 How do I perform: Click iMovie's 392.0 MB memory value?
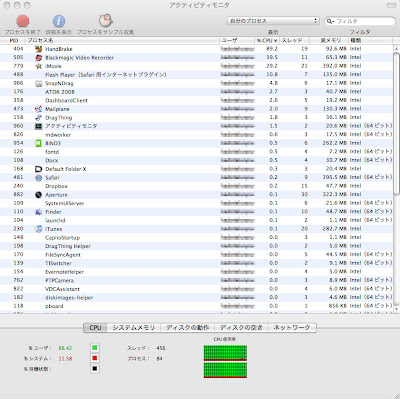[x=335, y=66]
